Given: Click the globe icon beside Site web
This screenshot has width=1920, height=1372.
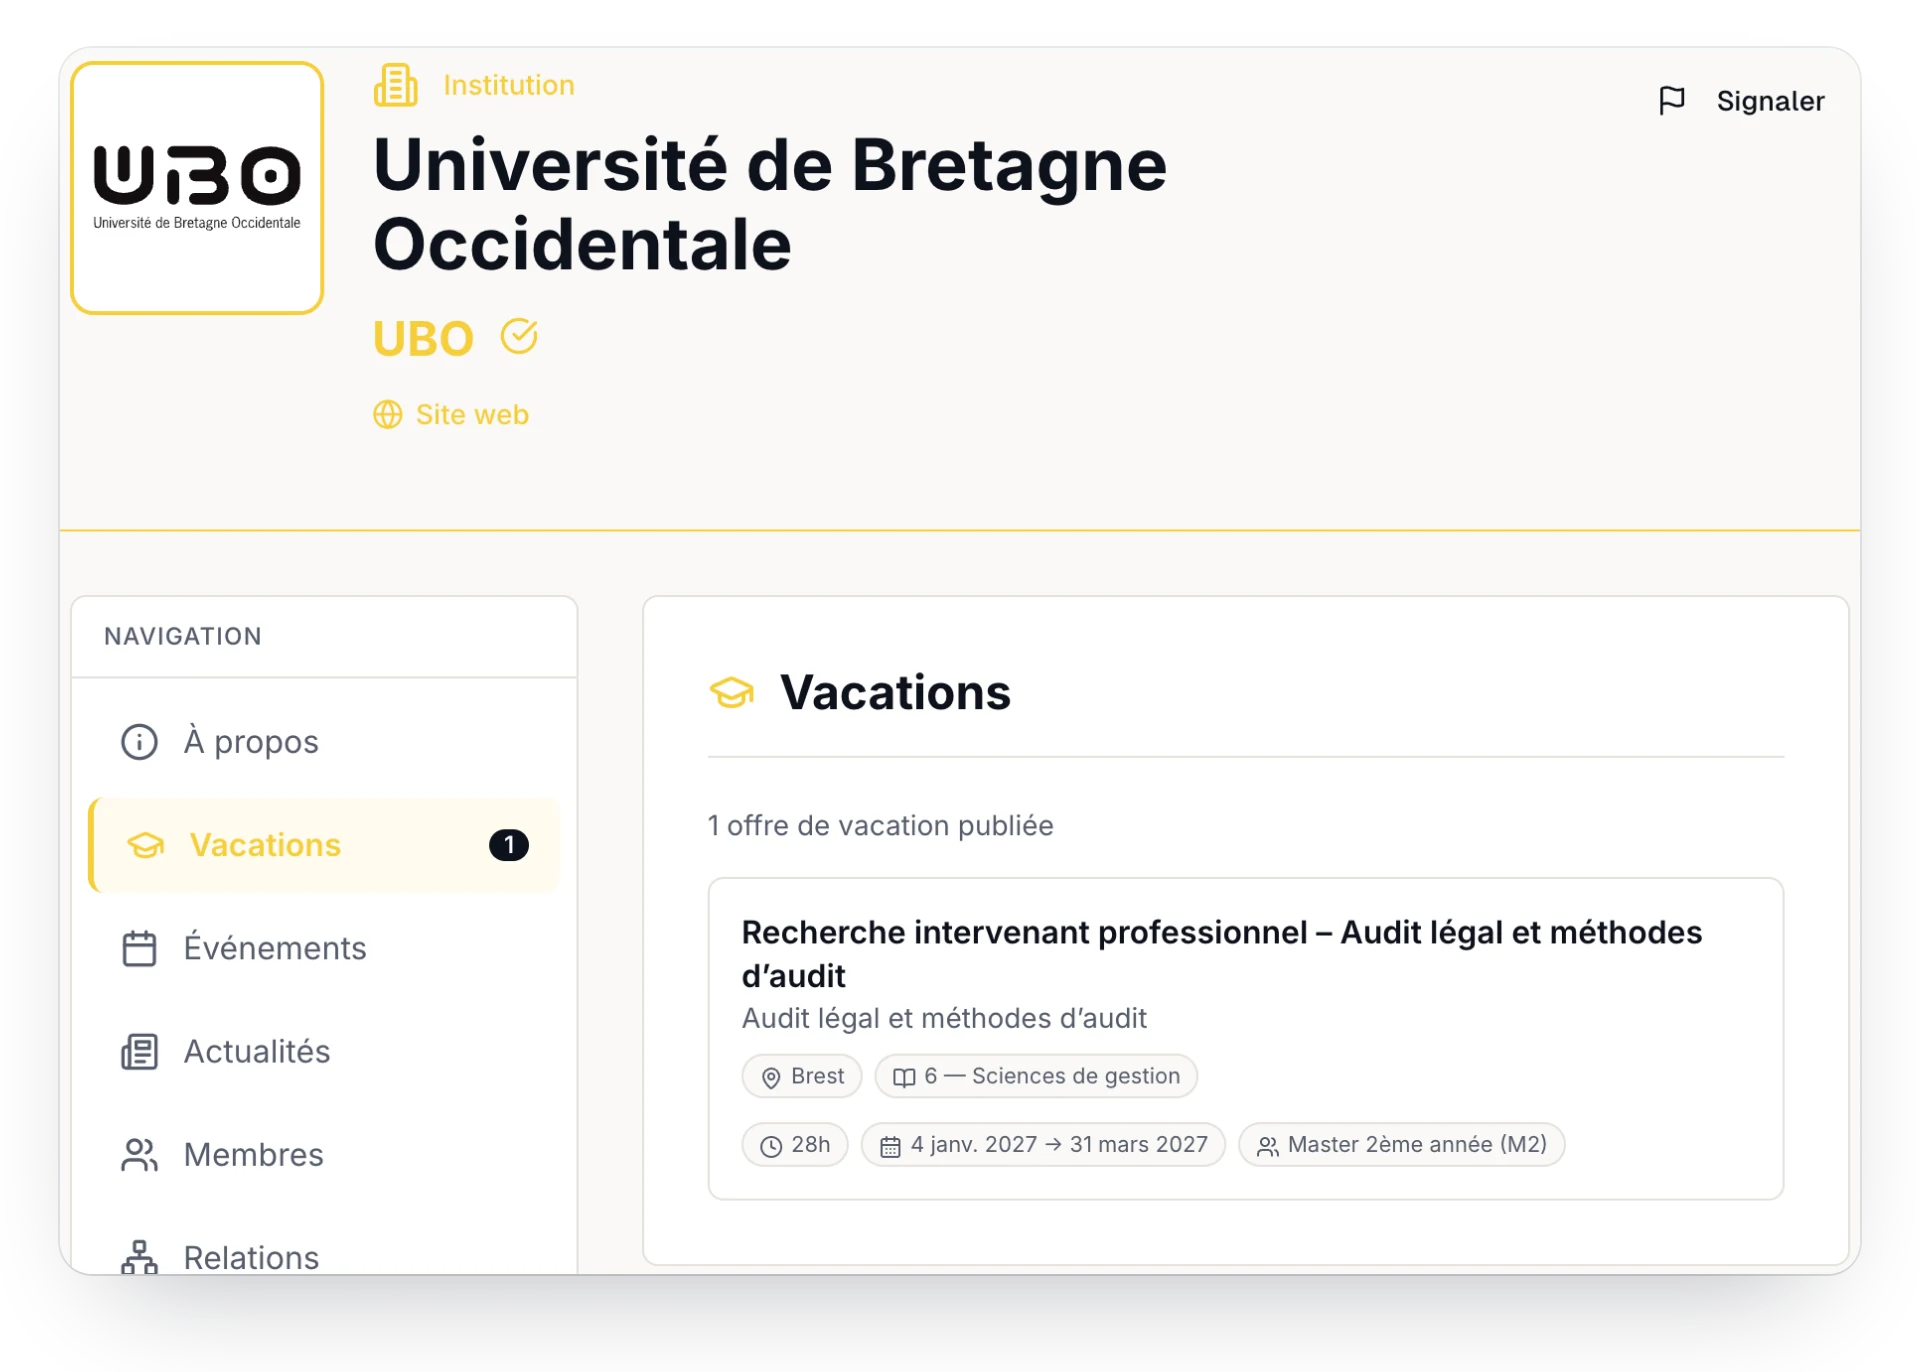Looking at the screenshot, I should click(388, 414).
